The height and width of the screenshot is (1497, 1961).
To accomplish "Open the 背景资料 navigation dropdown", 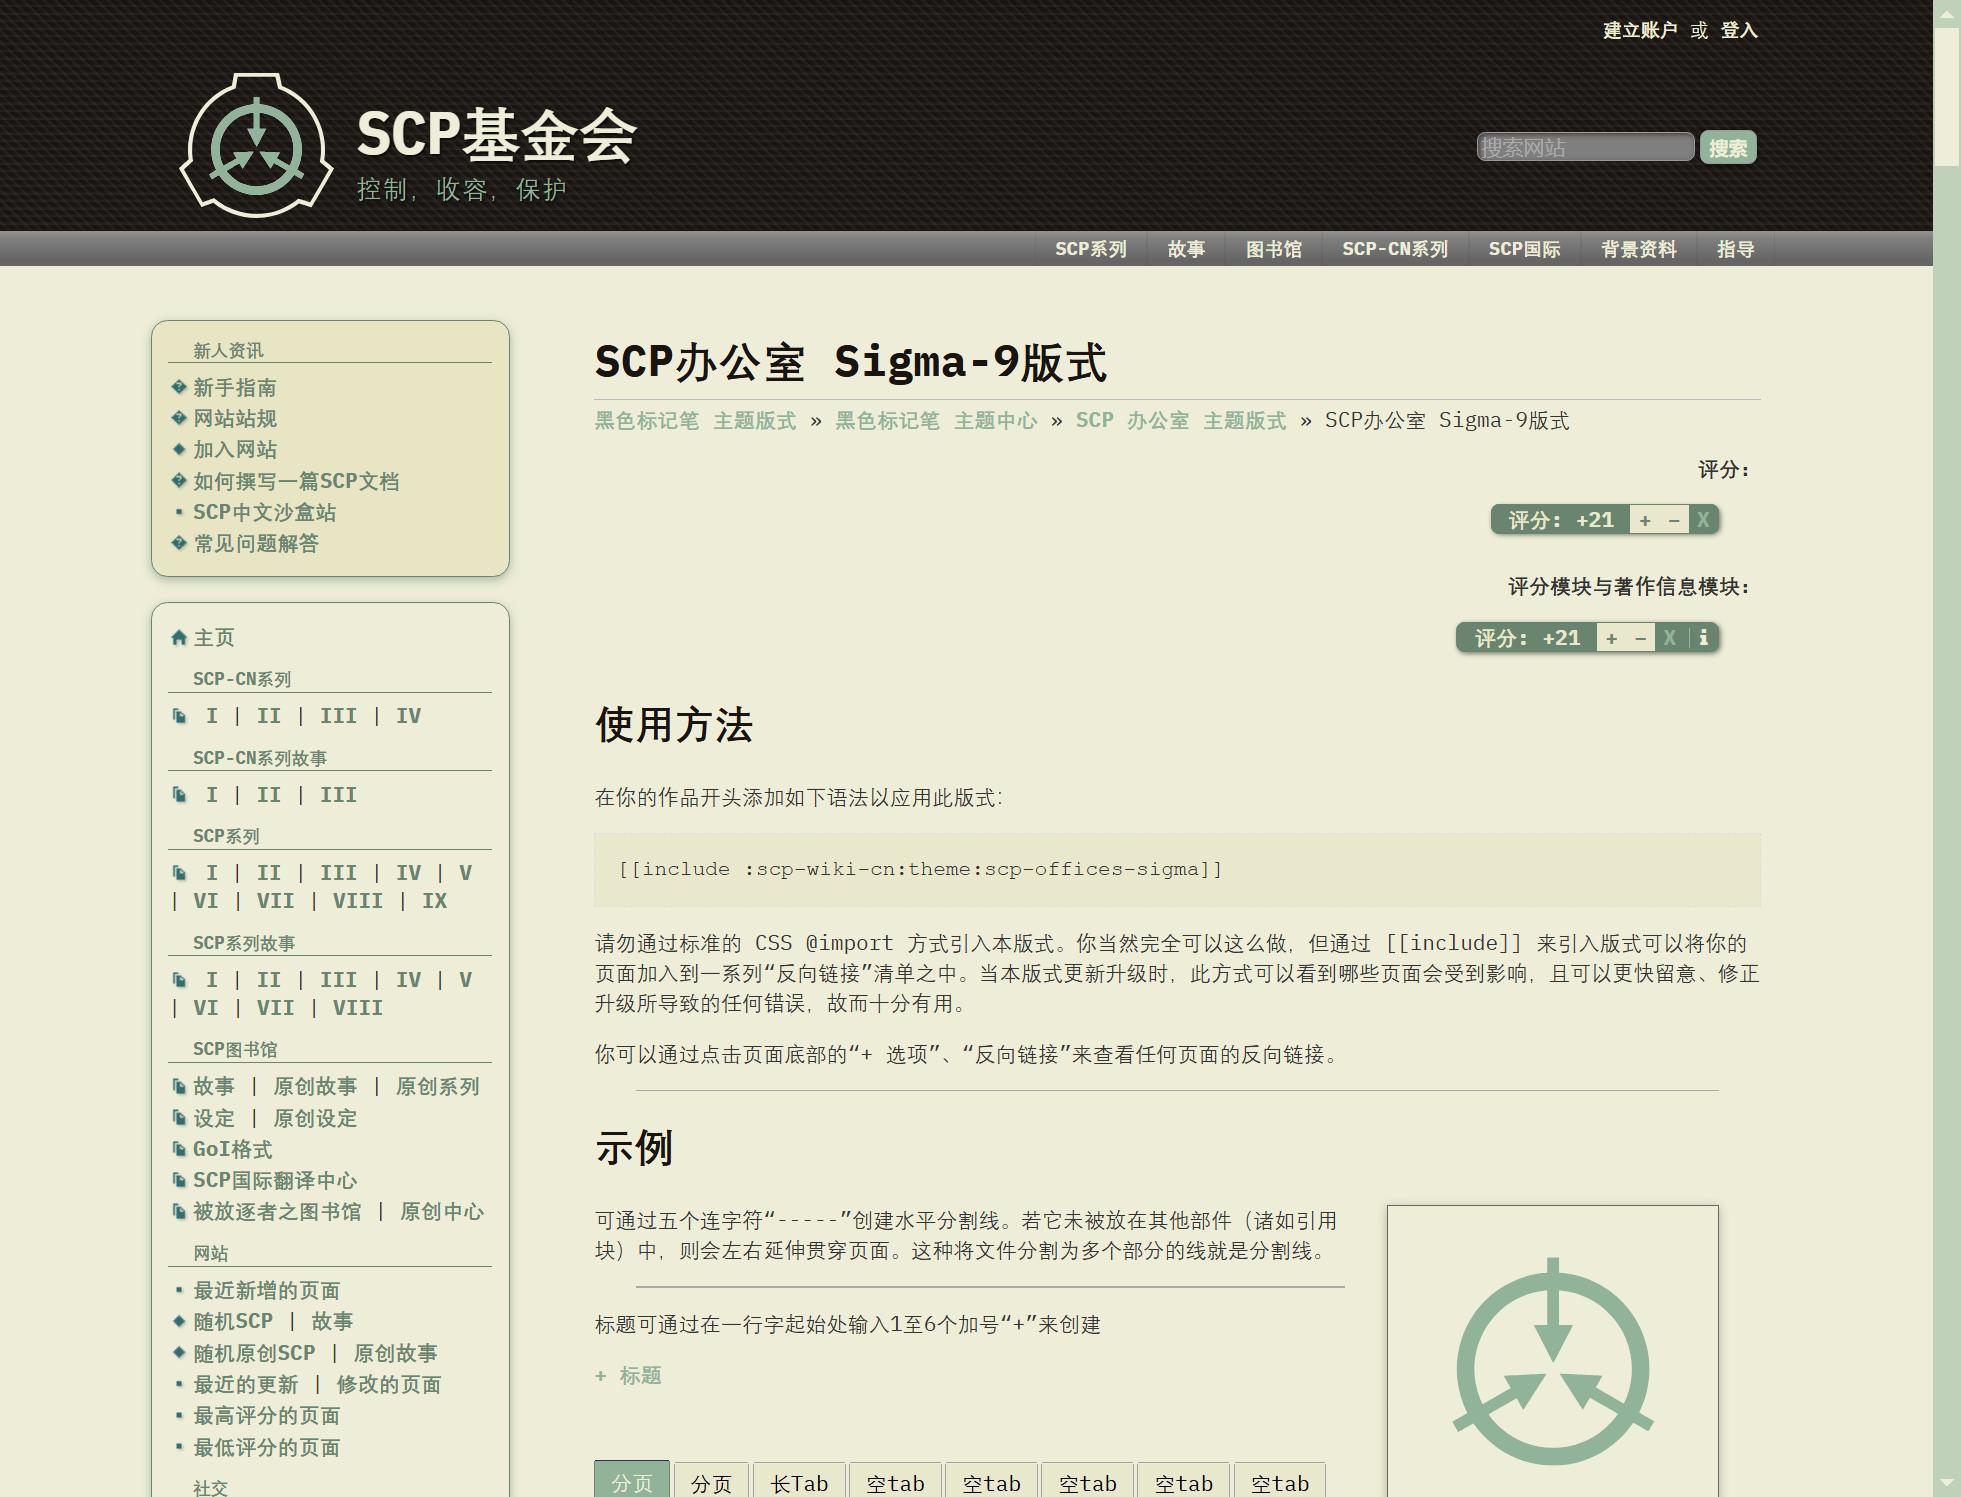I will (x=1638, y=249).
